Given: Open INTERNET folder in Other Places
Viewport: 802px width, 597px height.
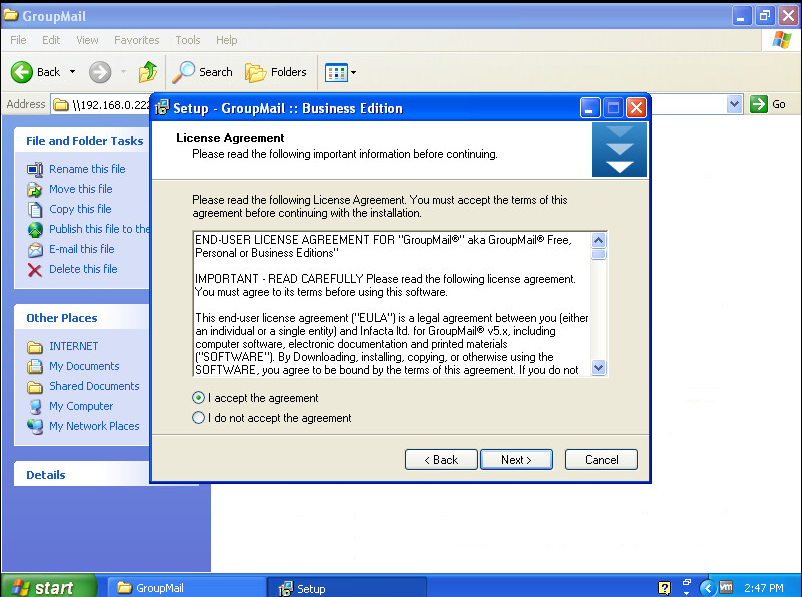Looking at the screenshot, I should (74, 346).
